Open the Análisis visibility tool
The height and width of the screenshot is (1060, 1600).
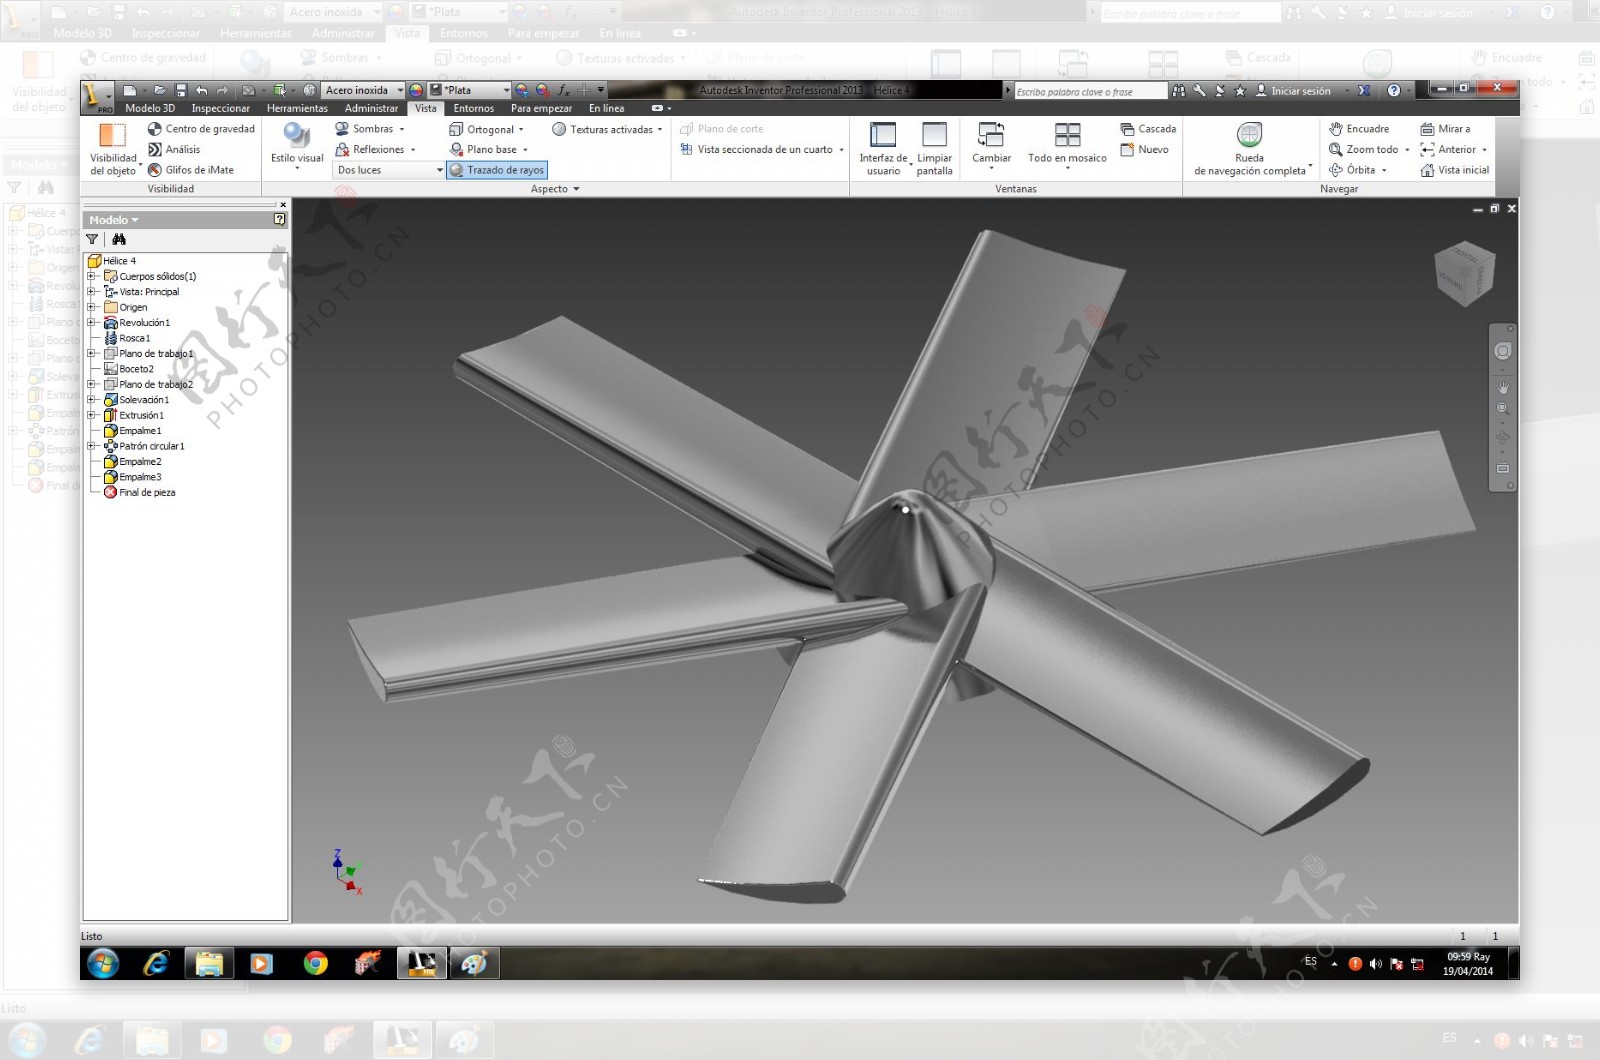coord(174,149)
